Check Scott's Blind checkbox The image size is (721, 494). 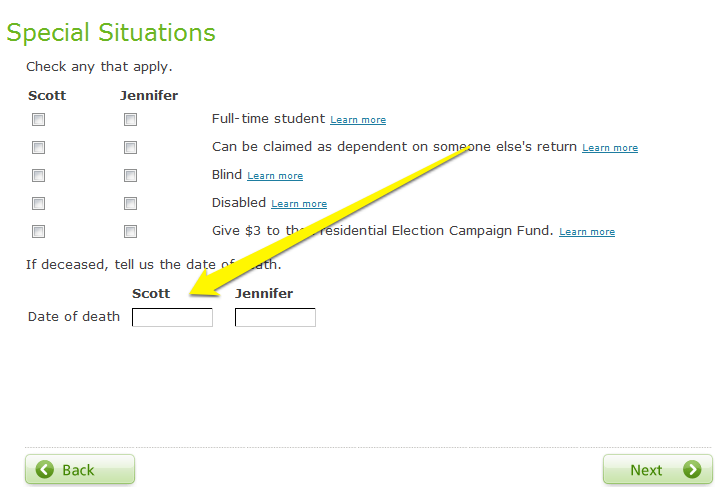[39, 176]
